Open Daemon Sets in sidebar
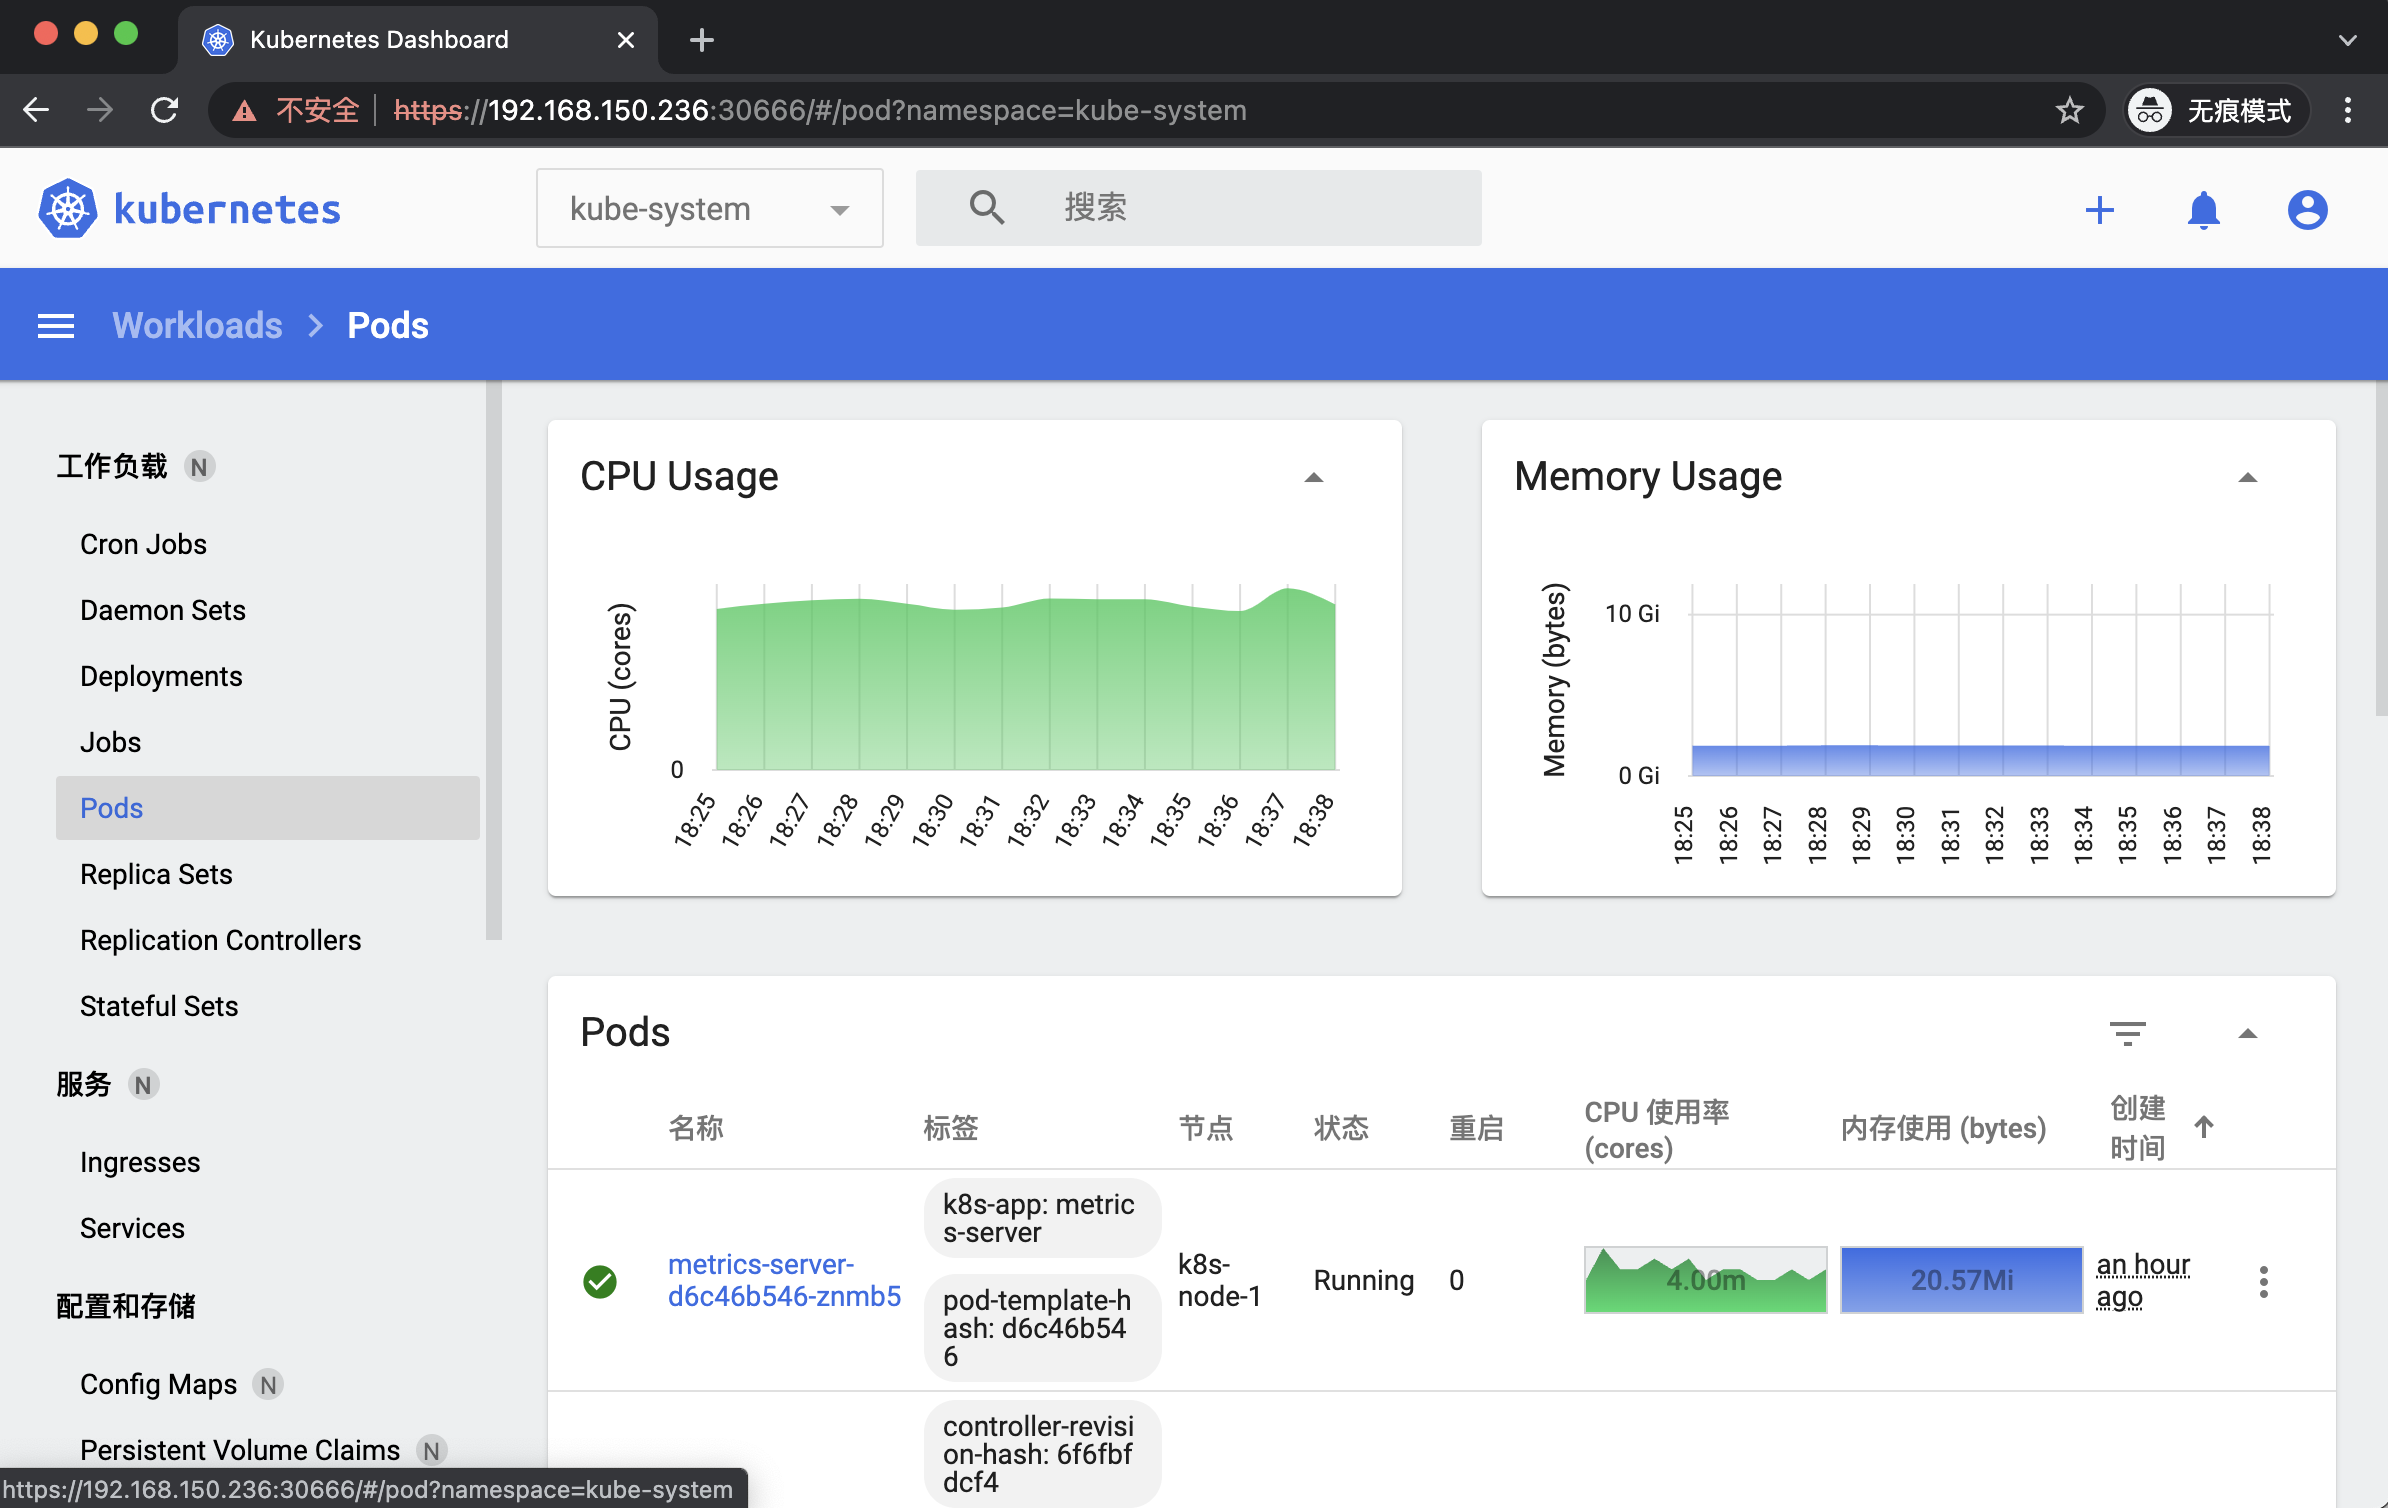The width and height of the screenshot is (2388, 1508). (162, 610)
